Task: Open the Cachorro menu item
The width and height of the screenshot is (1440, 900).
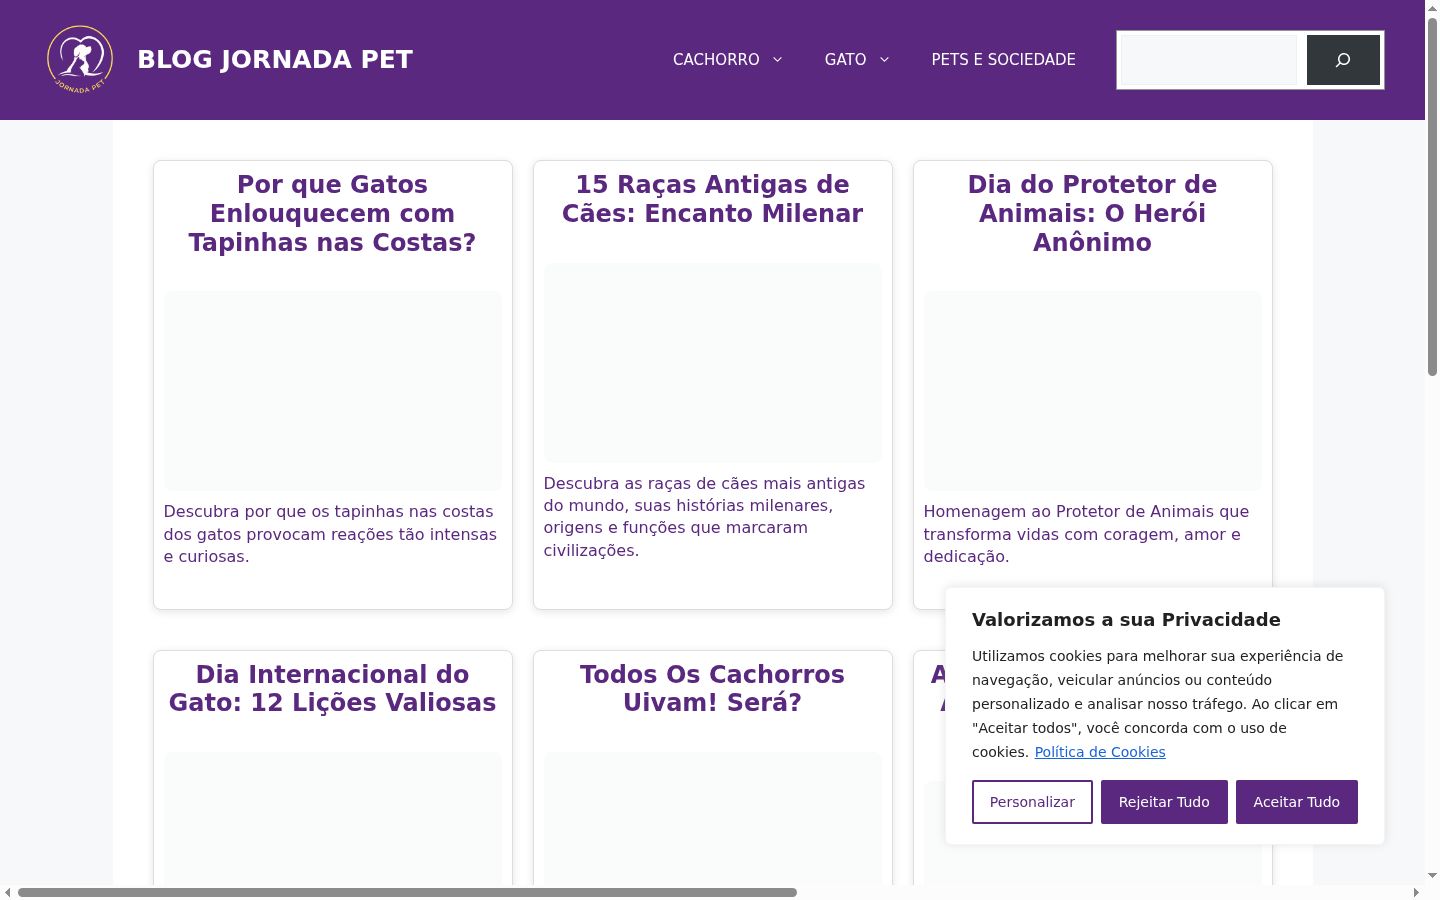Action: 716,60
